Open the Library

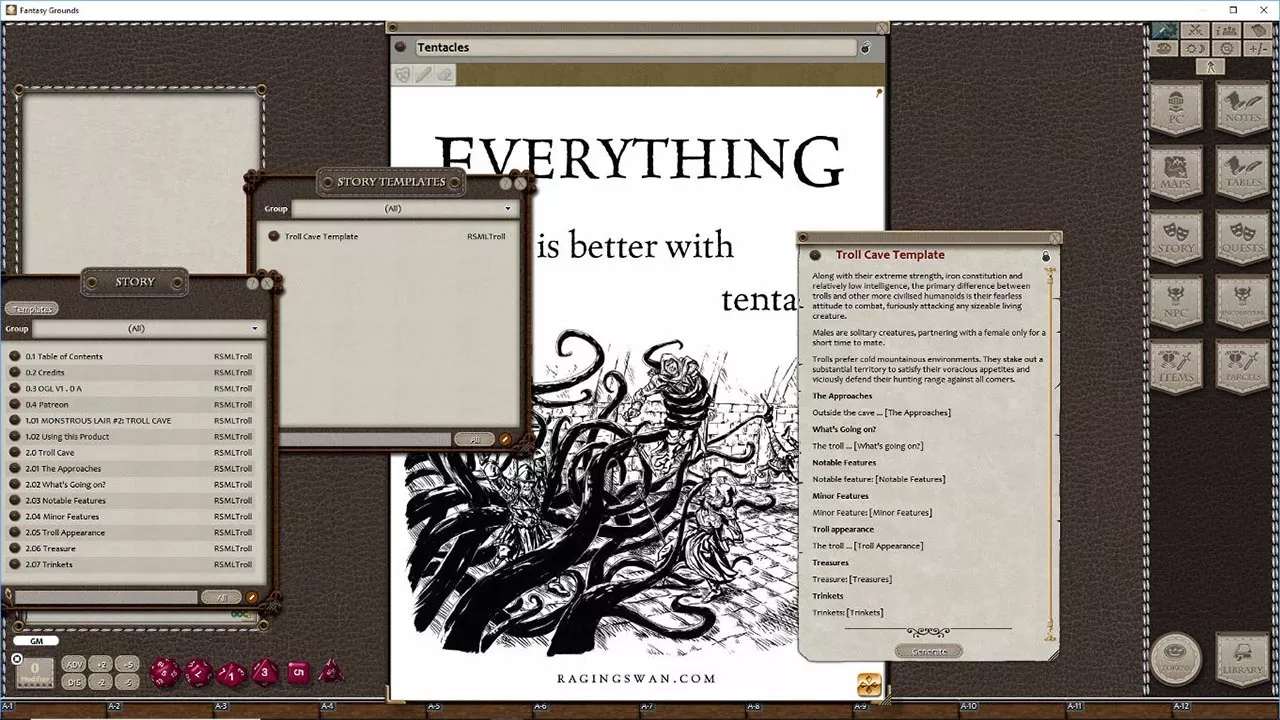(x=1242, y=658)
